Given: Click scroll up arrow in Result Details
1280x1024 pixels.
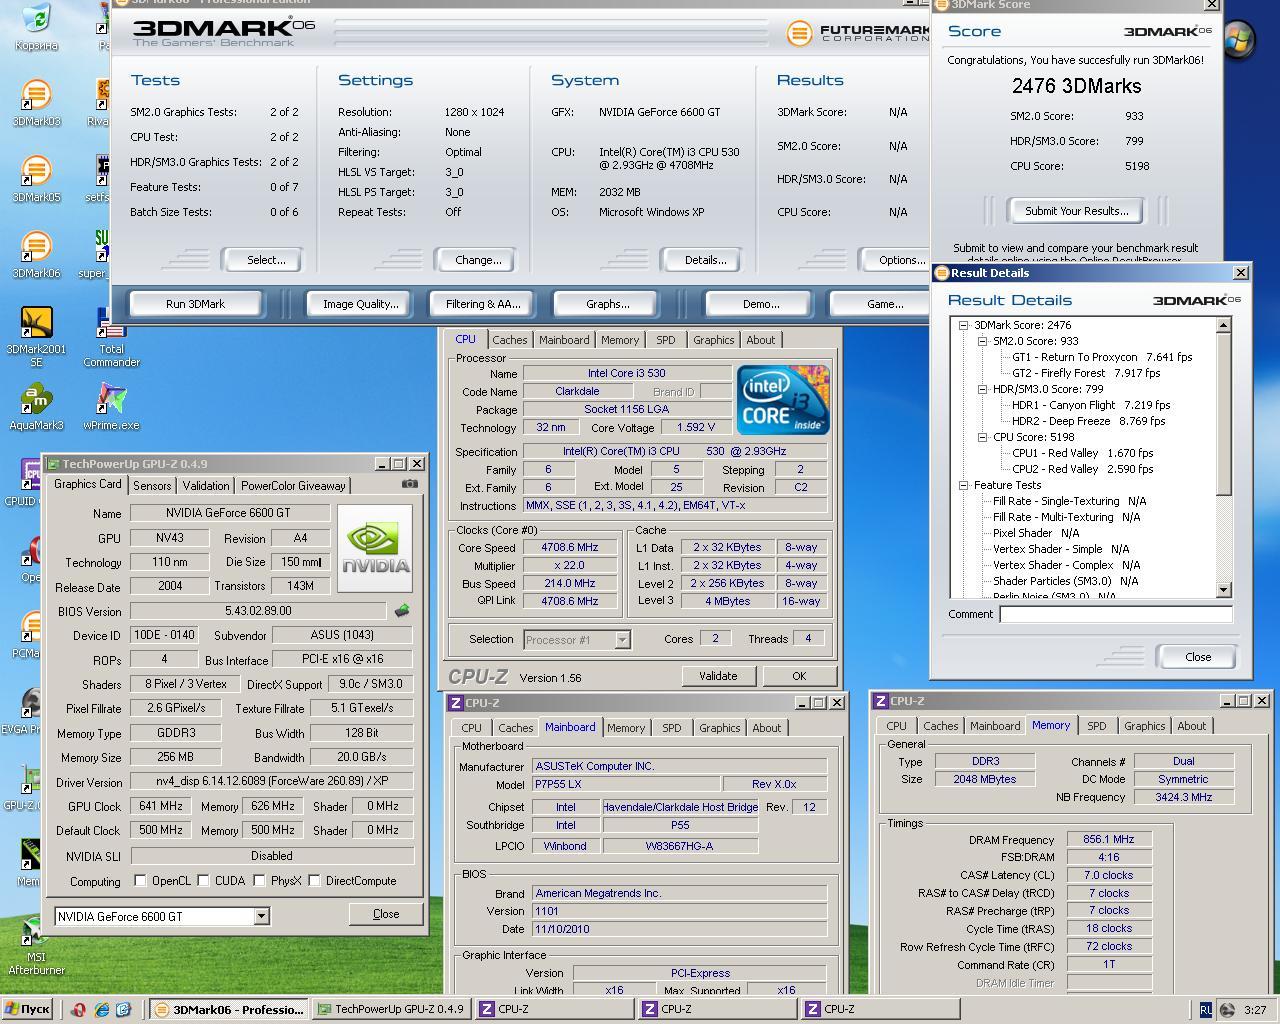Looking at the screenshot, I should coord(1223,325).
